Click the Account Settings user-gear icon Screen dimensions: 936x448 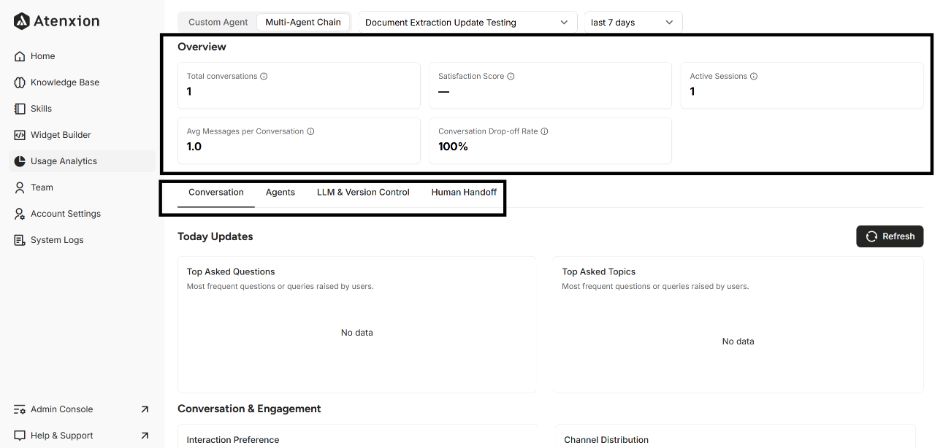[x=19, y=214]
